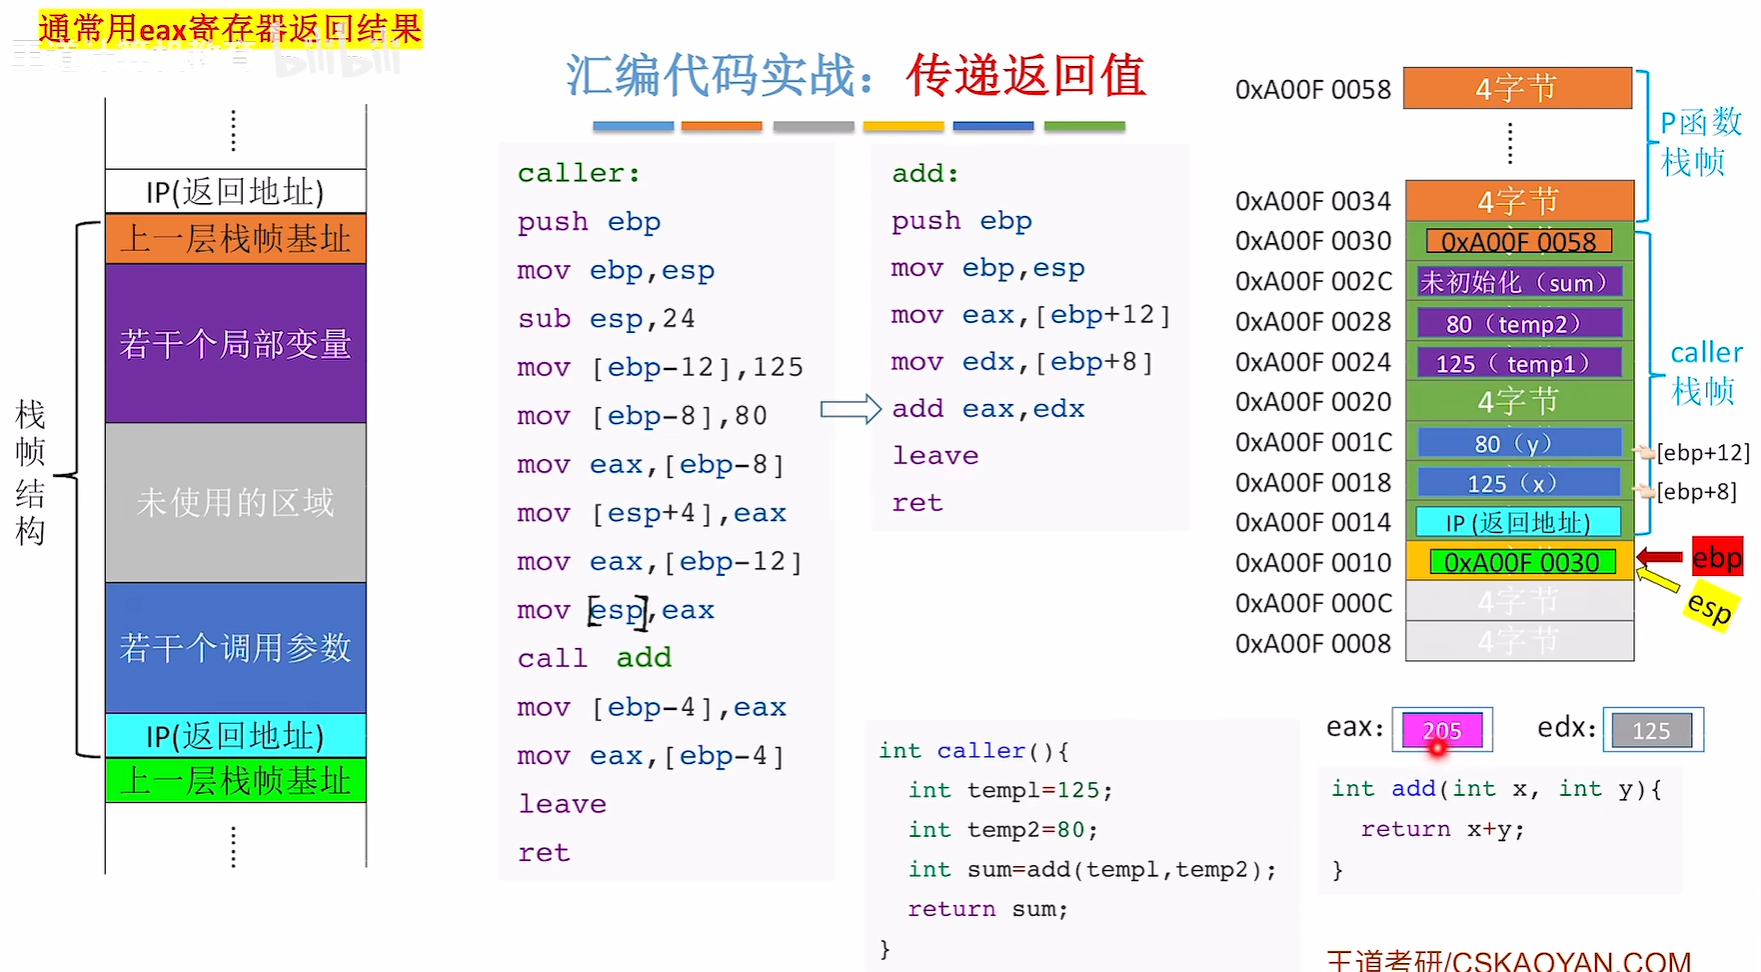
Task: Click the purple 若干个局部变量 block
Action: [236, 343]
